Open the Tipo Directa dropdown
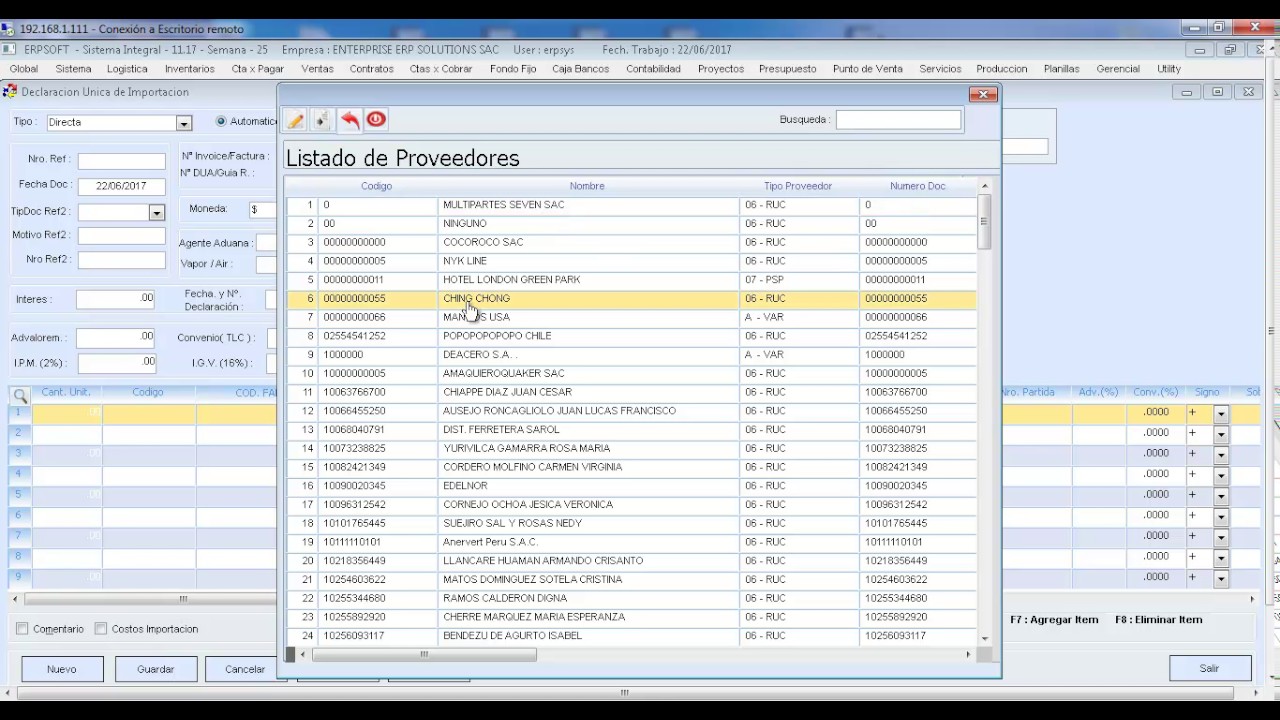Image resolution: width=1280 pixels, height=720 pixels. [184, 123]
